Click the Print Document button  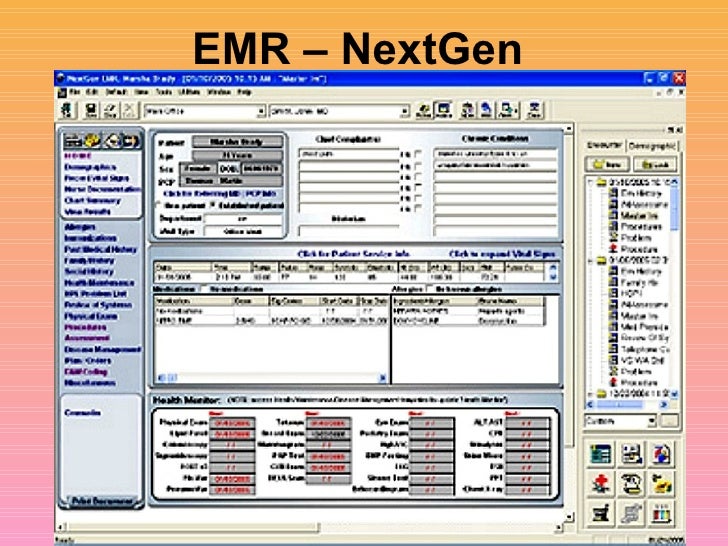click(102, 501)
